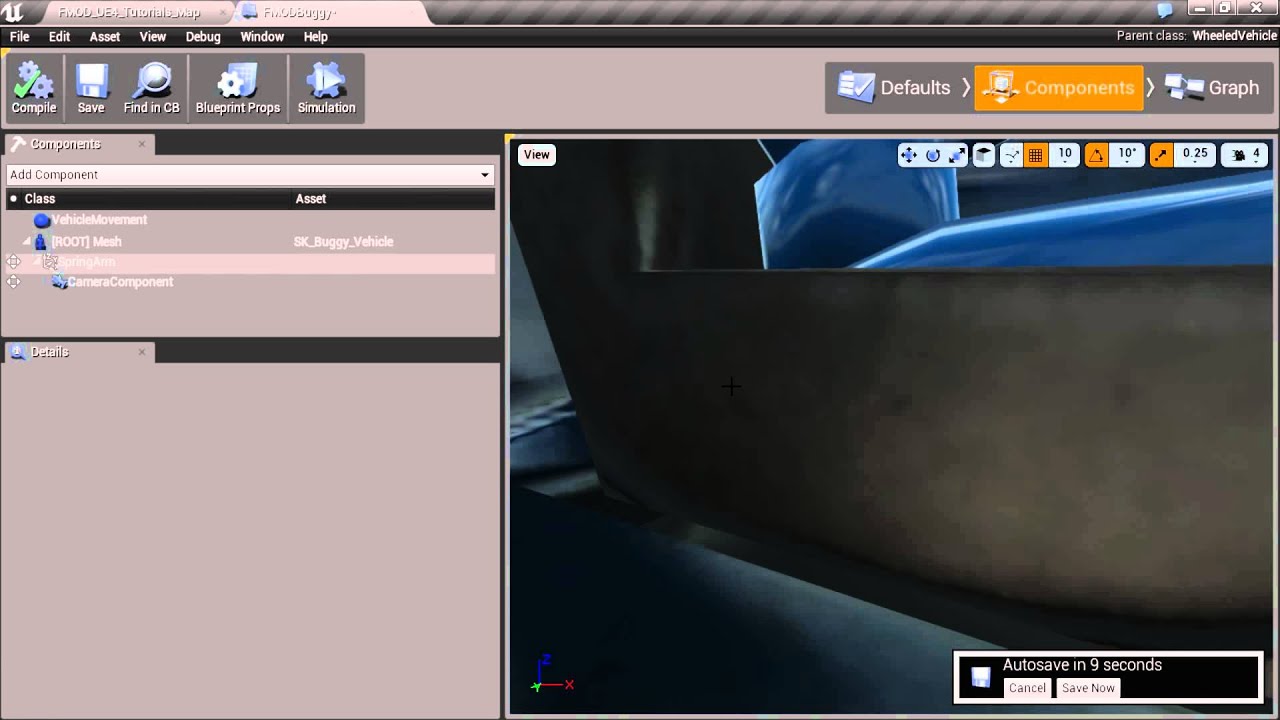Open Find in CB
The height and width of the screenshot is (720, 1280).
click(x=151, y=87)
